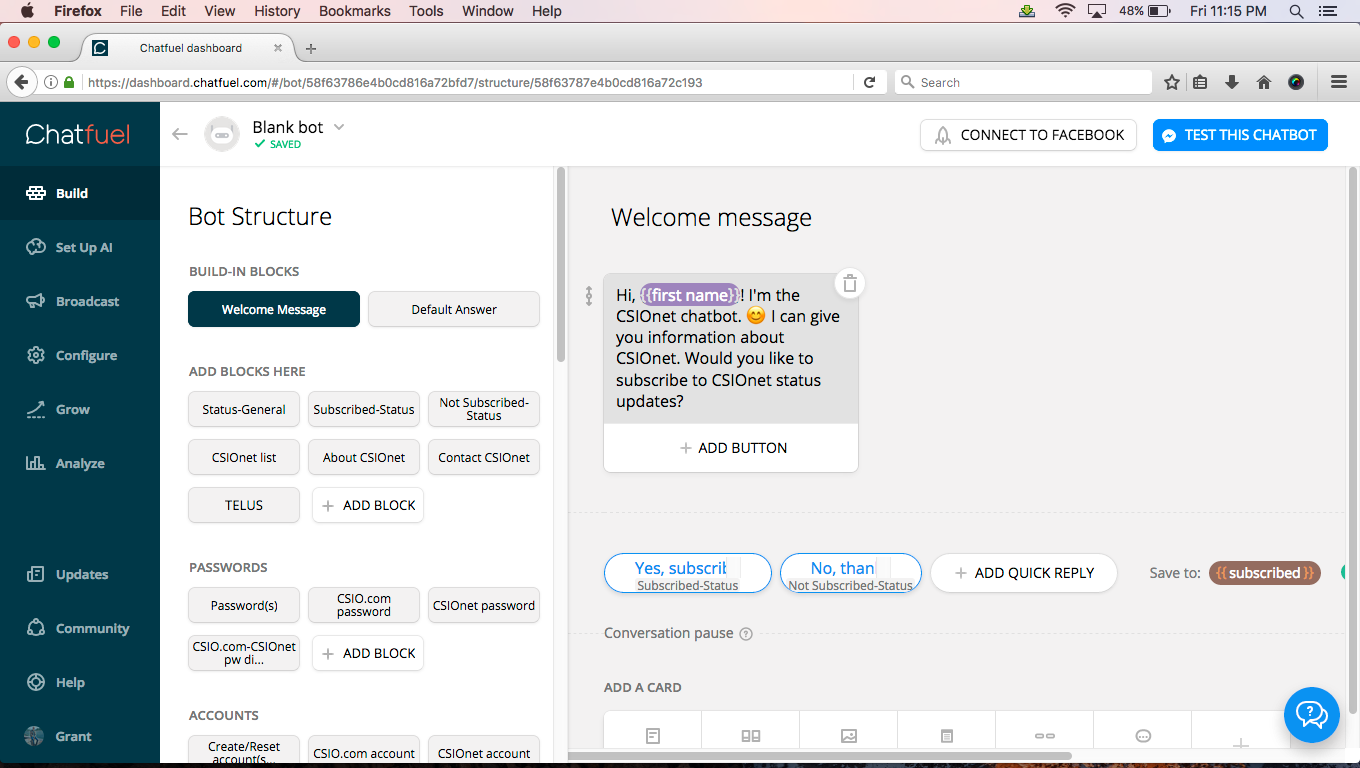Reload the page in Firefox
This screenshot has height=768, width=1360.
[870, 83]
